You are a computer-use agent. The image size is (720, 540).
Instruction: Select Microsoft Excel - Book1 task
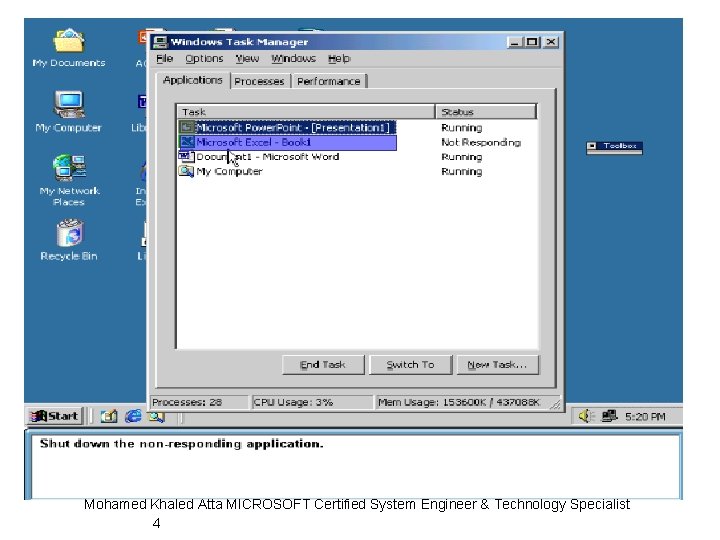pyautogui.click(x=287, y=142)
